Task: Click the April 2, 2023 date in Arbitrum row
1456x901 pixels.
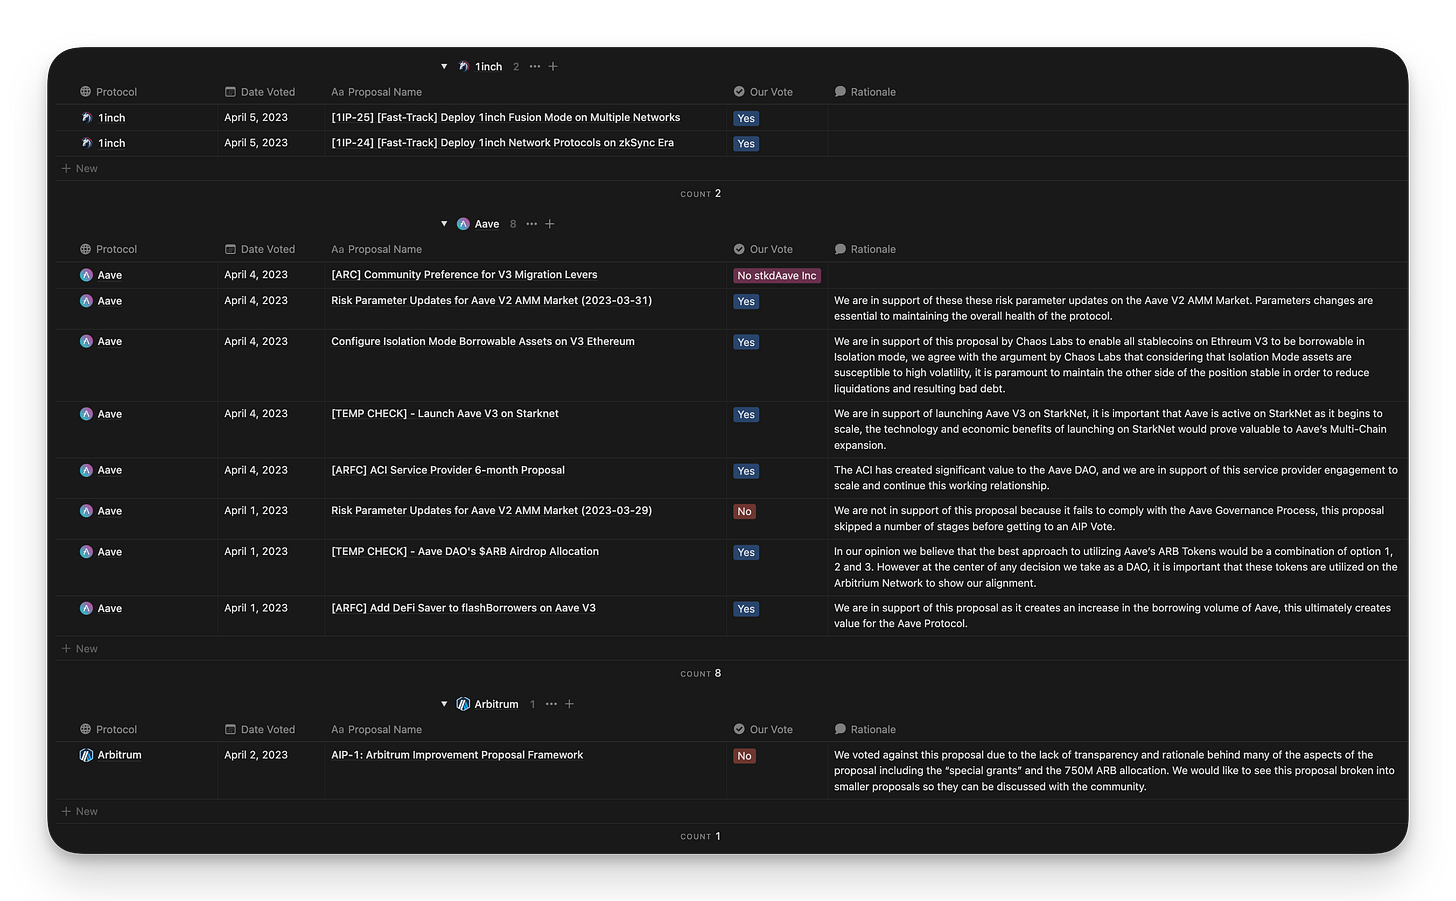Action: point(256,755)
